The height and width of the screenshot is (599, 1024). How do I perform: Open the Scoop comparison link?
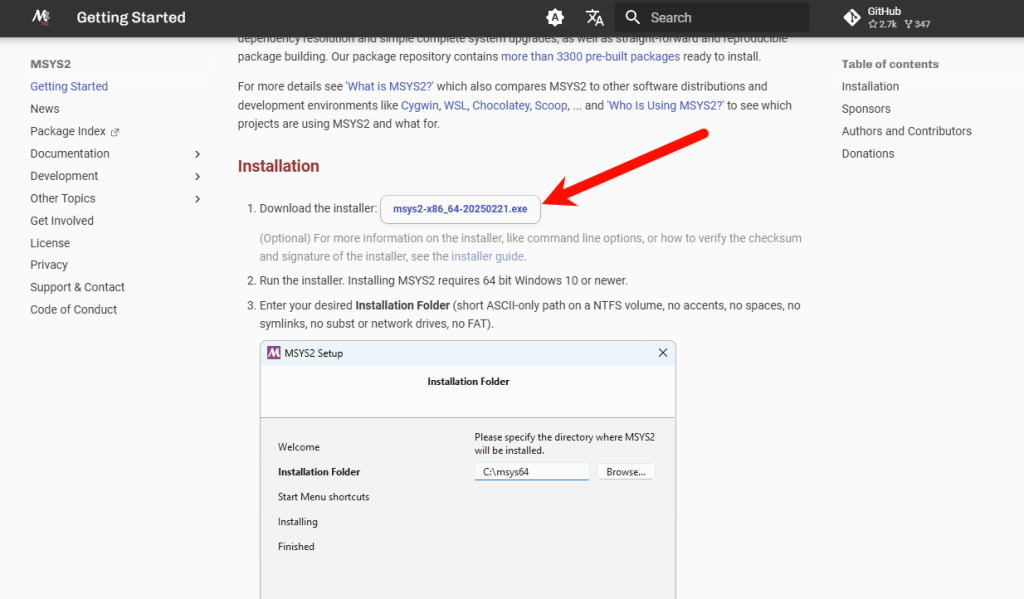551,105
